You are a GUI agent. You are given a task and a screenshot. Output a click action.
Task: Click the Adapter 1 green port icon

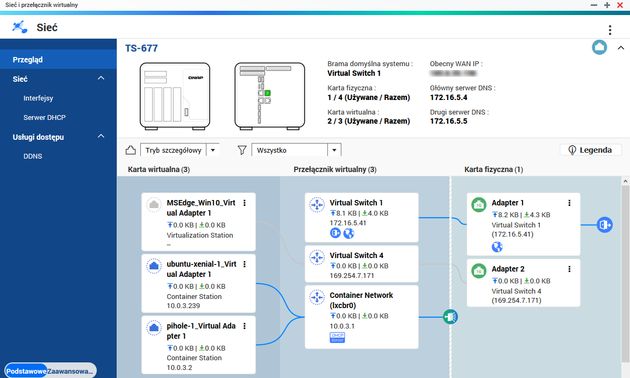click(x=479, y=204)
